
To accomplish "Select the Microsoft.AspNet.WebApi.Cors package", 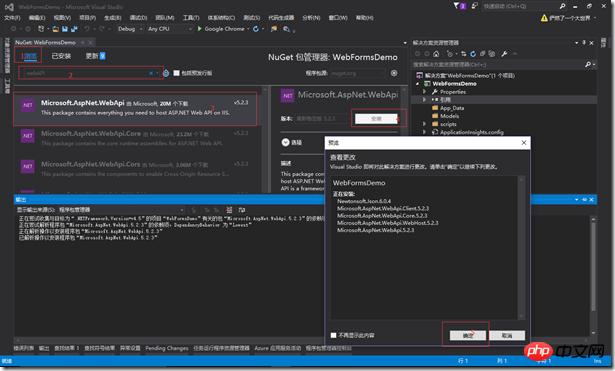I will (138, 169).
